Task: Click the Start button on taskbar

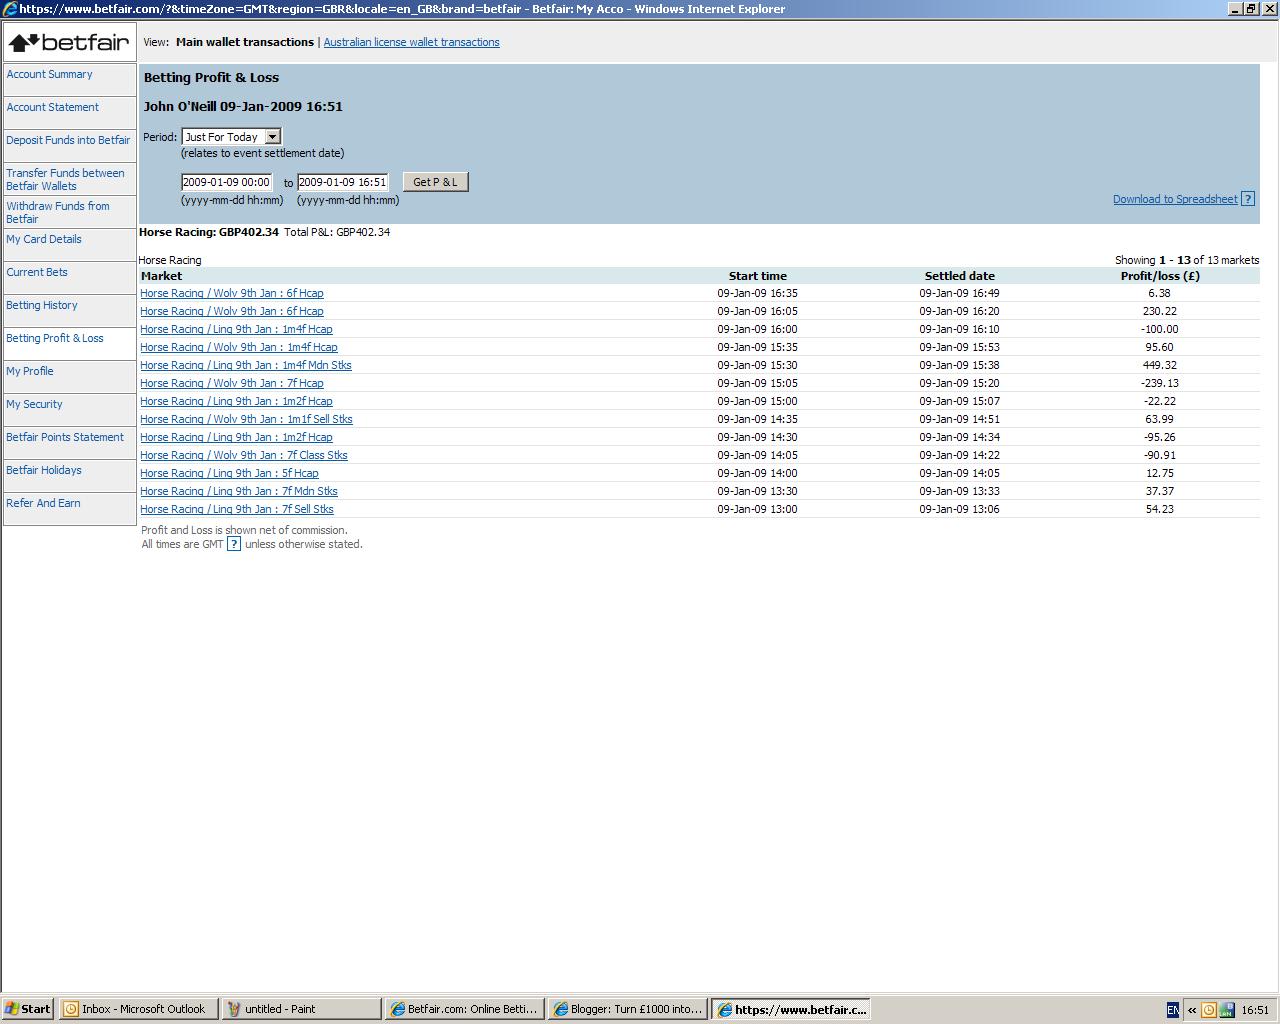Action: pos(28,1009)
